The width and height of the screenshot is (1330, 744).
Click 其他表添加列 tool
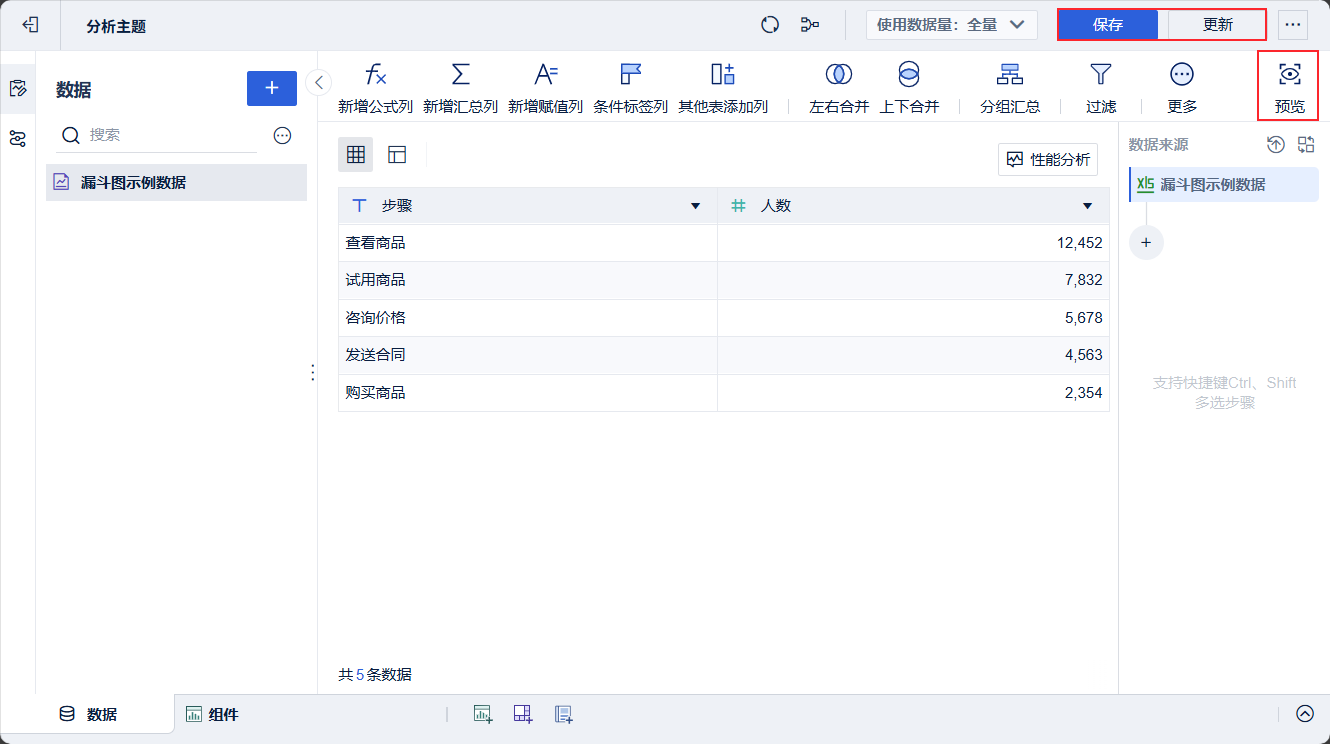coord(723,88)
